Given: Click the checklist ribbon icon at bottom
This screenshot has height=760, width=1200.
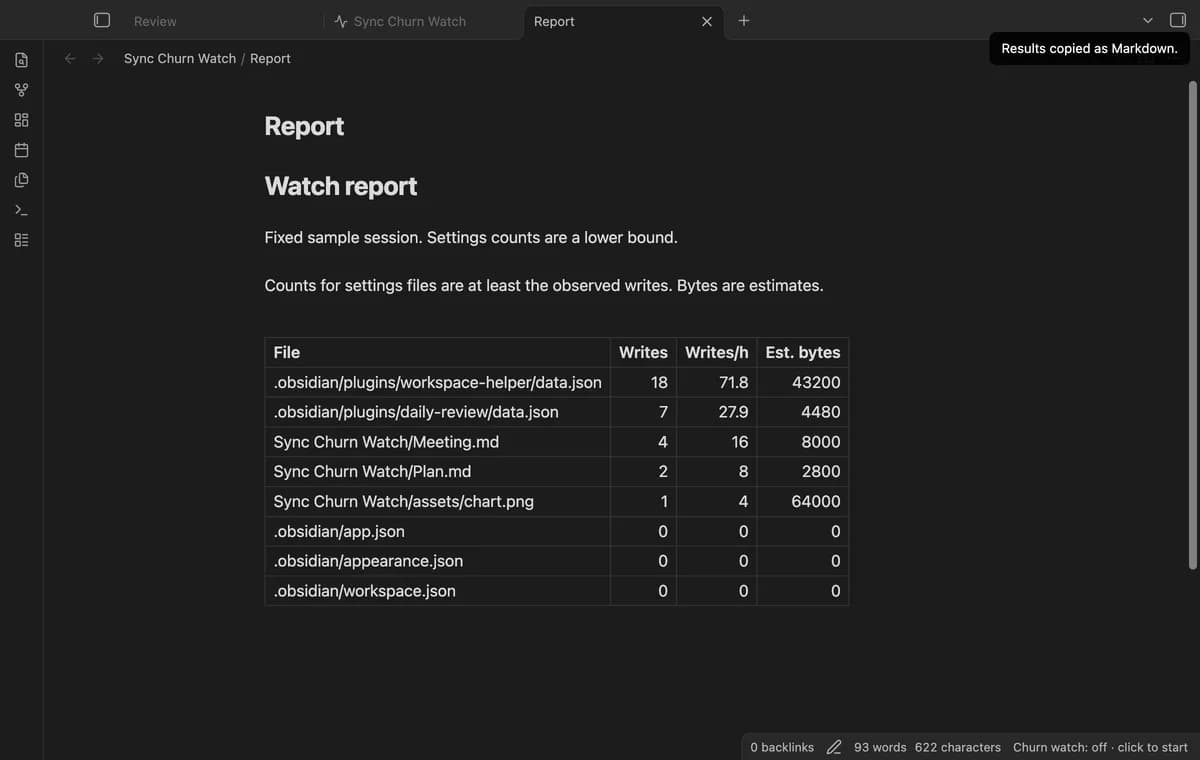Looking at the screenshot, I should [21, 240].
